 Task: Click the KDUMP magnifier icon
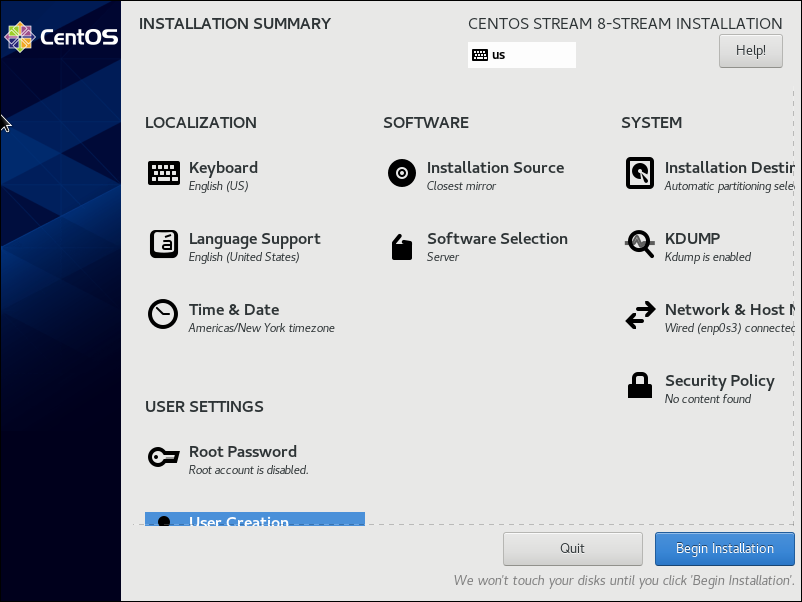tap(640, 245)
